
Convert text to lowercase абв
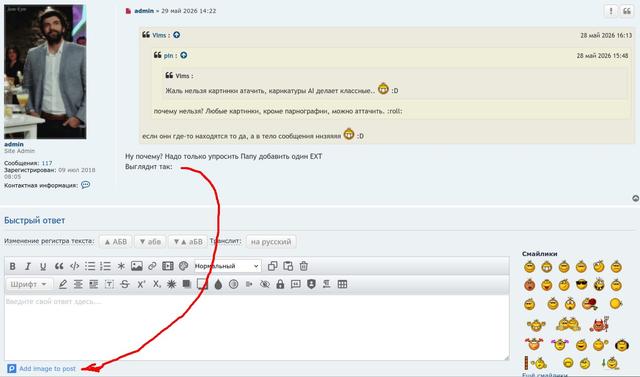point(150,242)
